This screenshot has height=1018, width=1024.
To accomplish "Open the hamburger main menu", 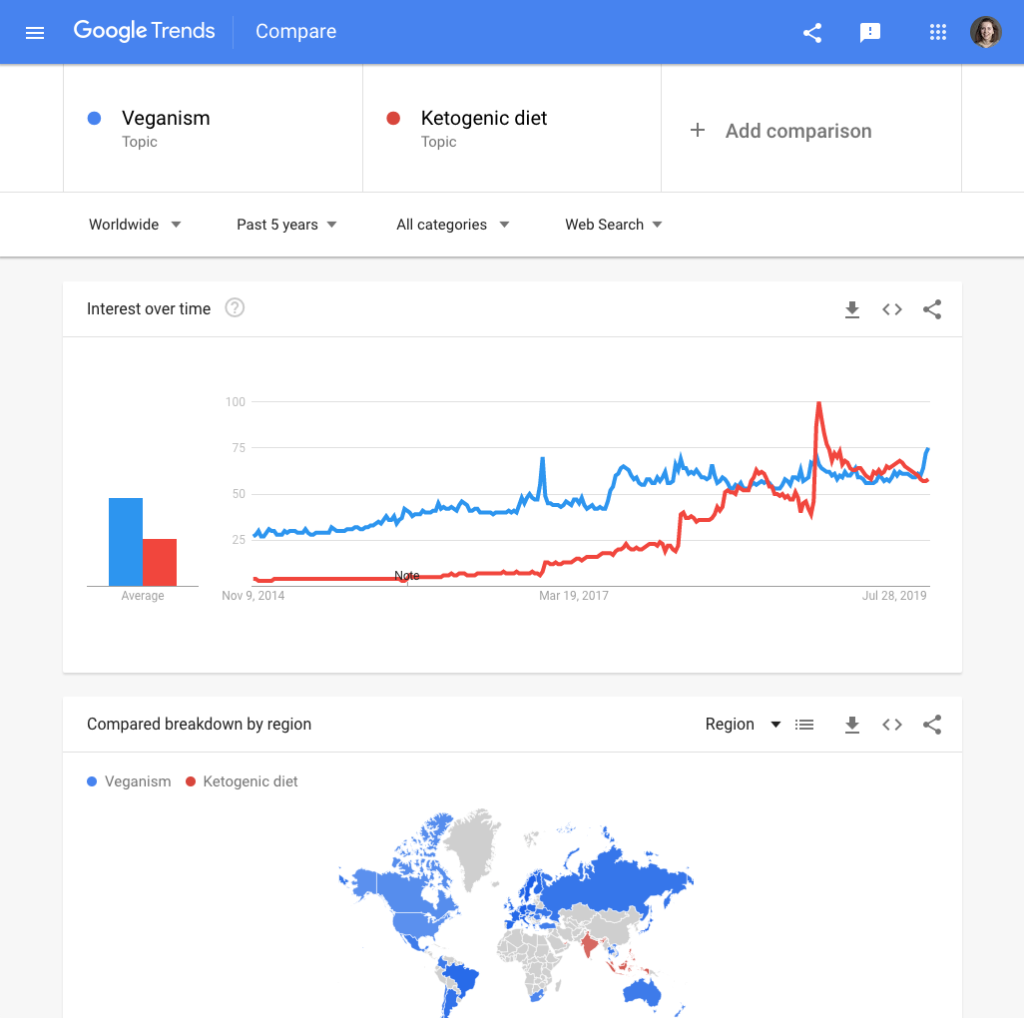I will point(35,32).
